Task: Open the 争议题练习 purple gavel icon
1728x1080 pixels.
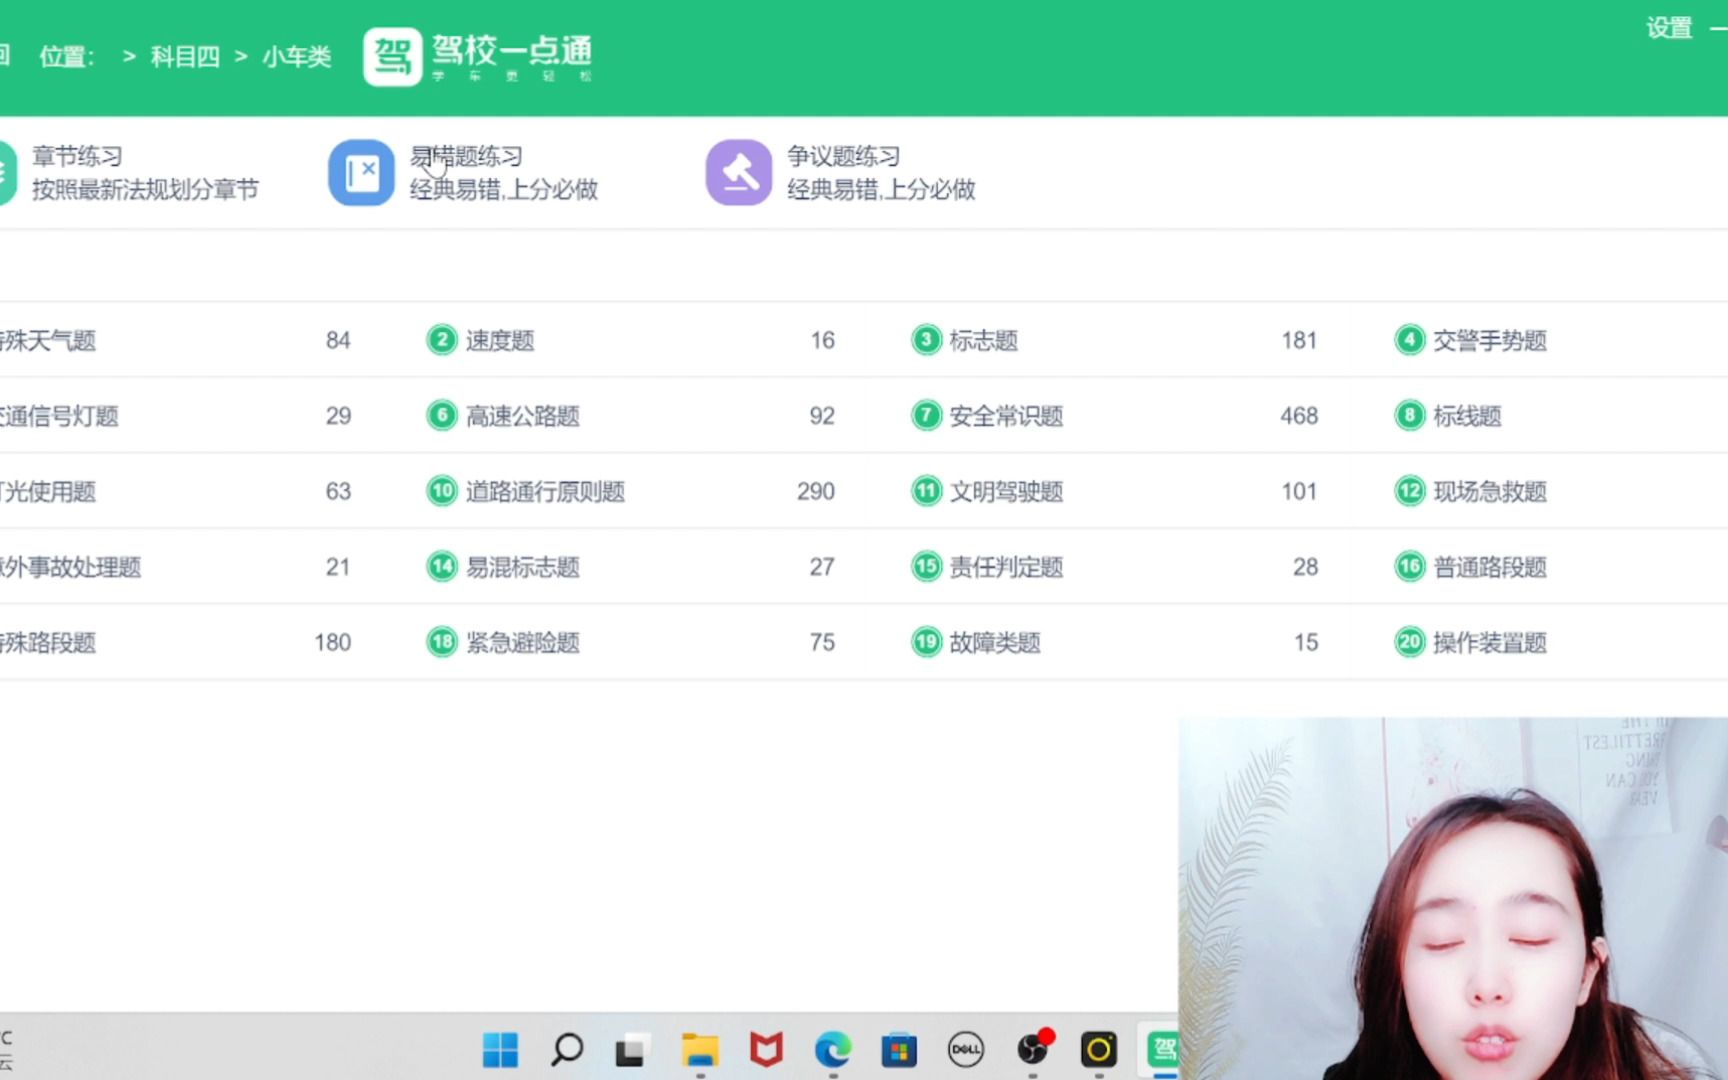Action: click(x=739, y=172)
